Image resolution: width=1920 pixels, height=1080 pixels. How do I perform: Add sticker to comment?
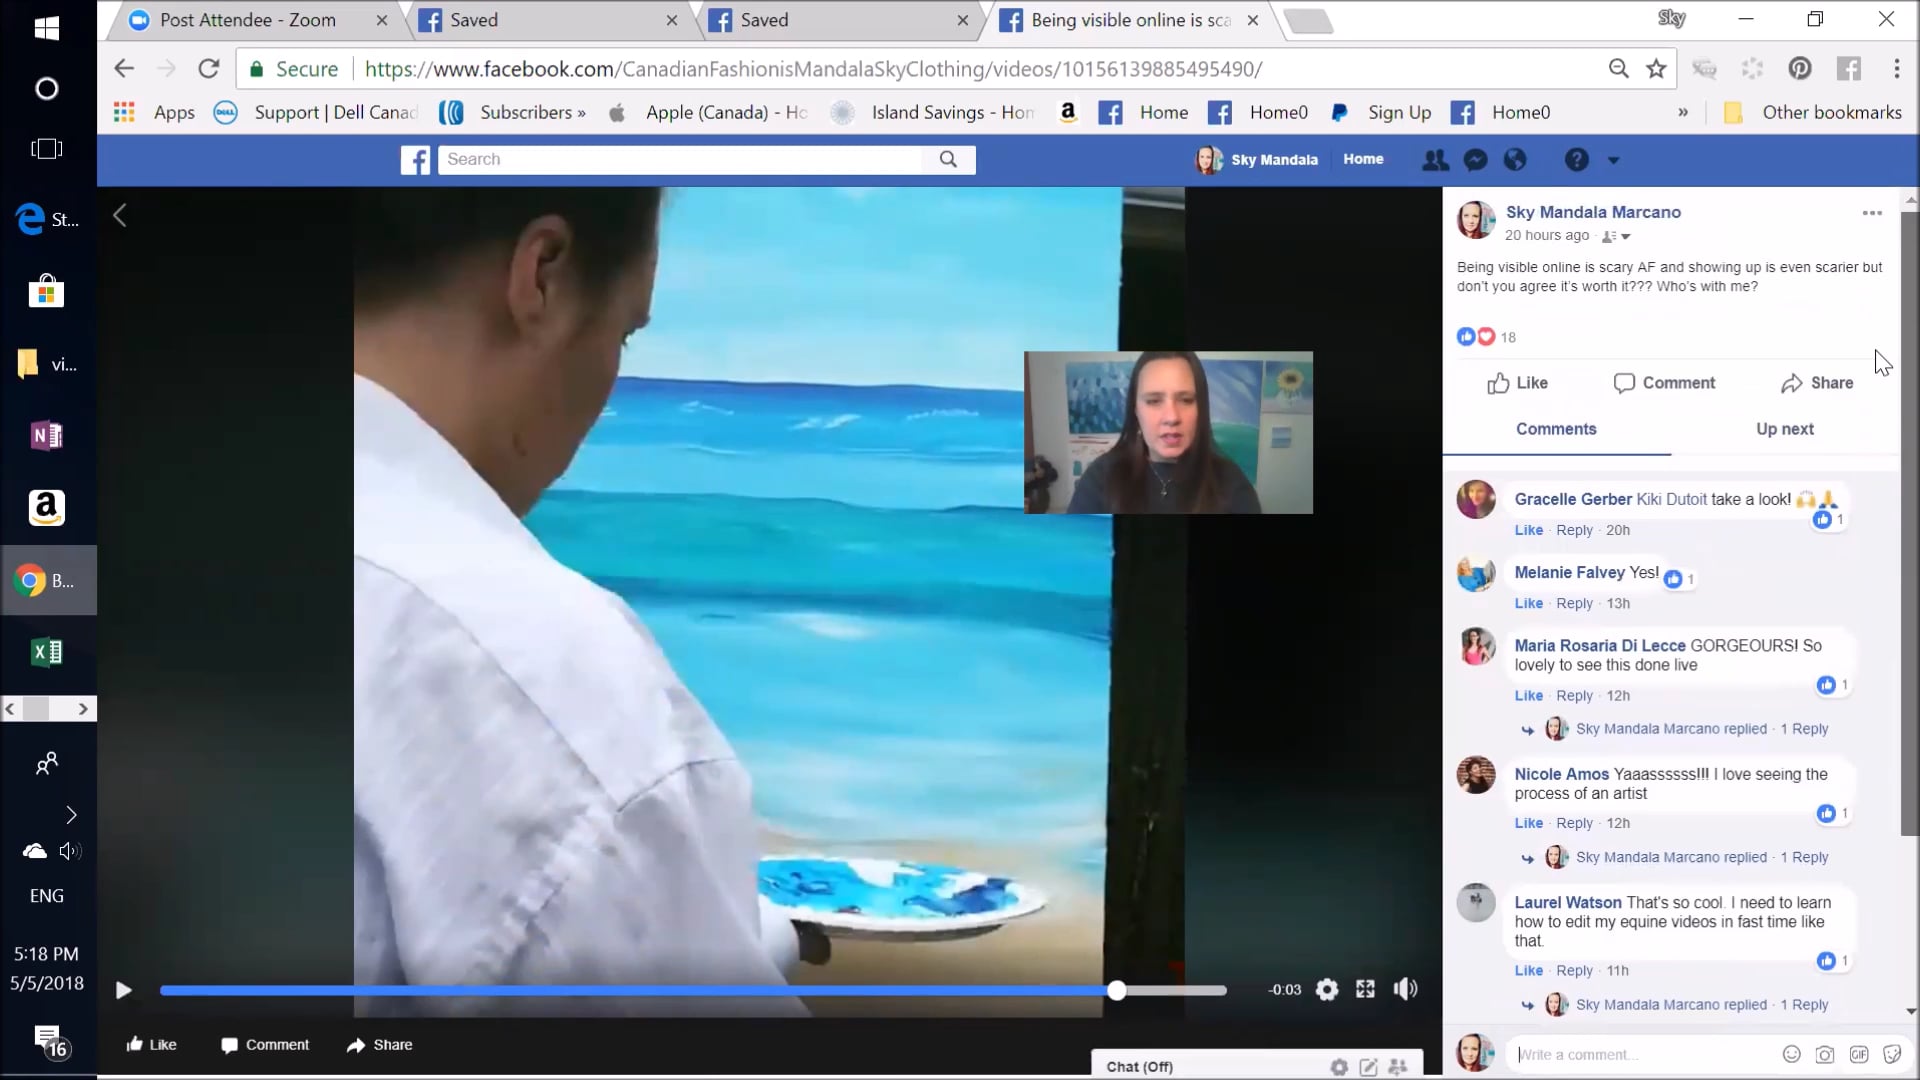[1892, 1054]
